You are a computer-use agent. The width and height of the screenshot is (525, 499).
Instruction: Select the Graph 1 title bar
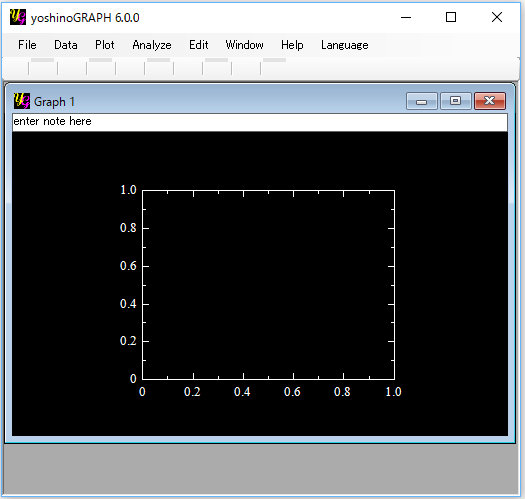click(218, 101)
